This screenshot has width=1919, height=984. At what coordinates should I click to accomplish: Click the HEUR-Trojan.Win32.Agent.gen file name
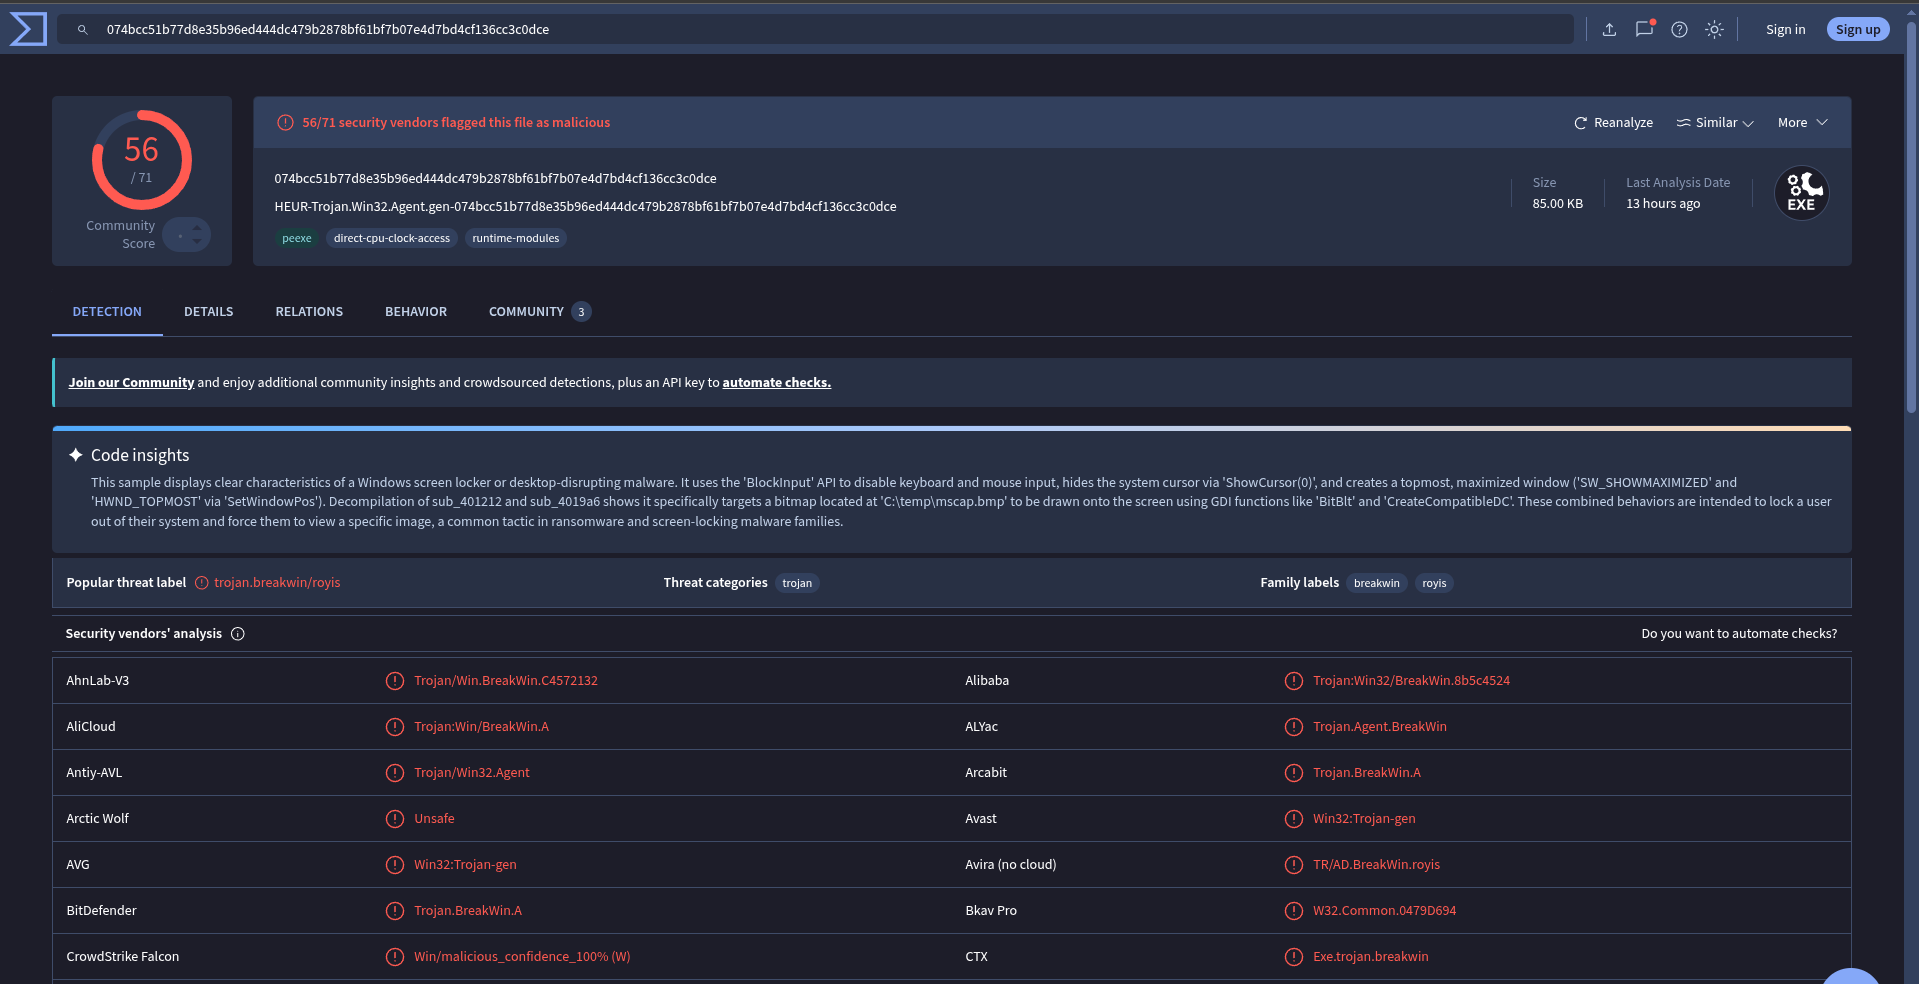tap(585, 207)
